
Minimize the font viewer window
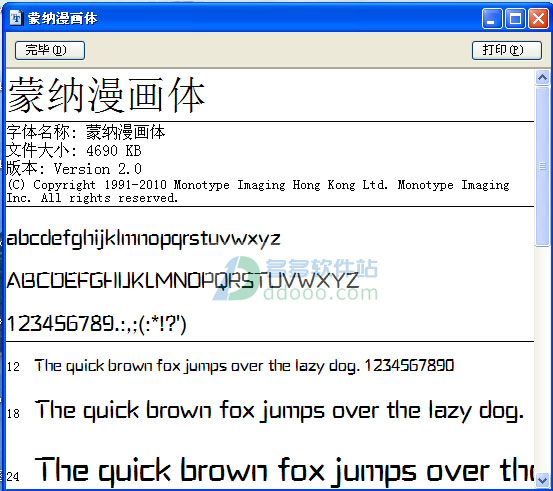tap(492, 18)
